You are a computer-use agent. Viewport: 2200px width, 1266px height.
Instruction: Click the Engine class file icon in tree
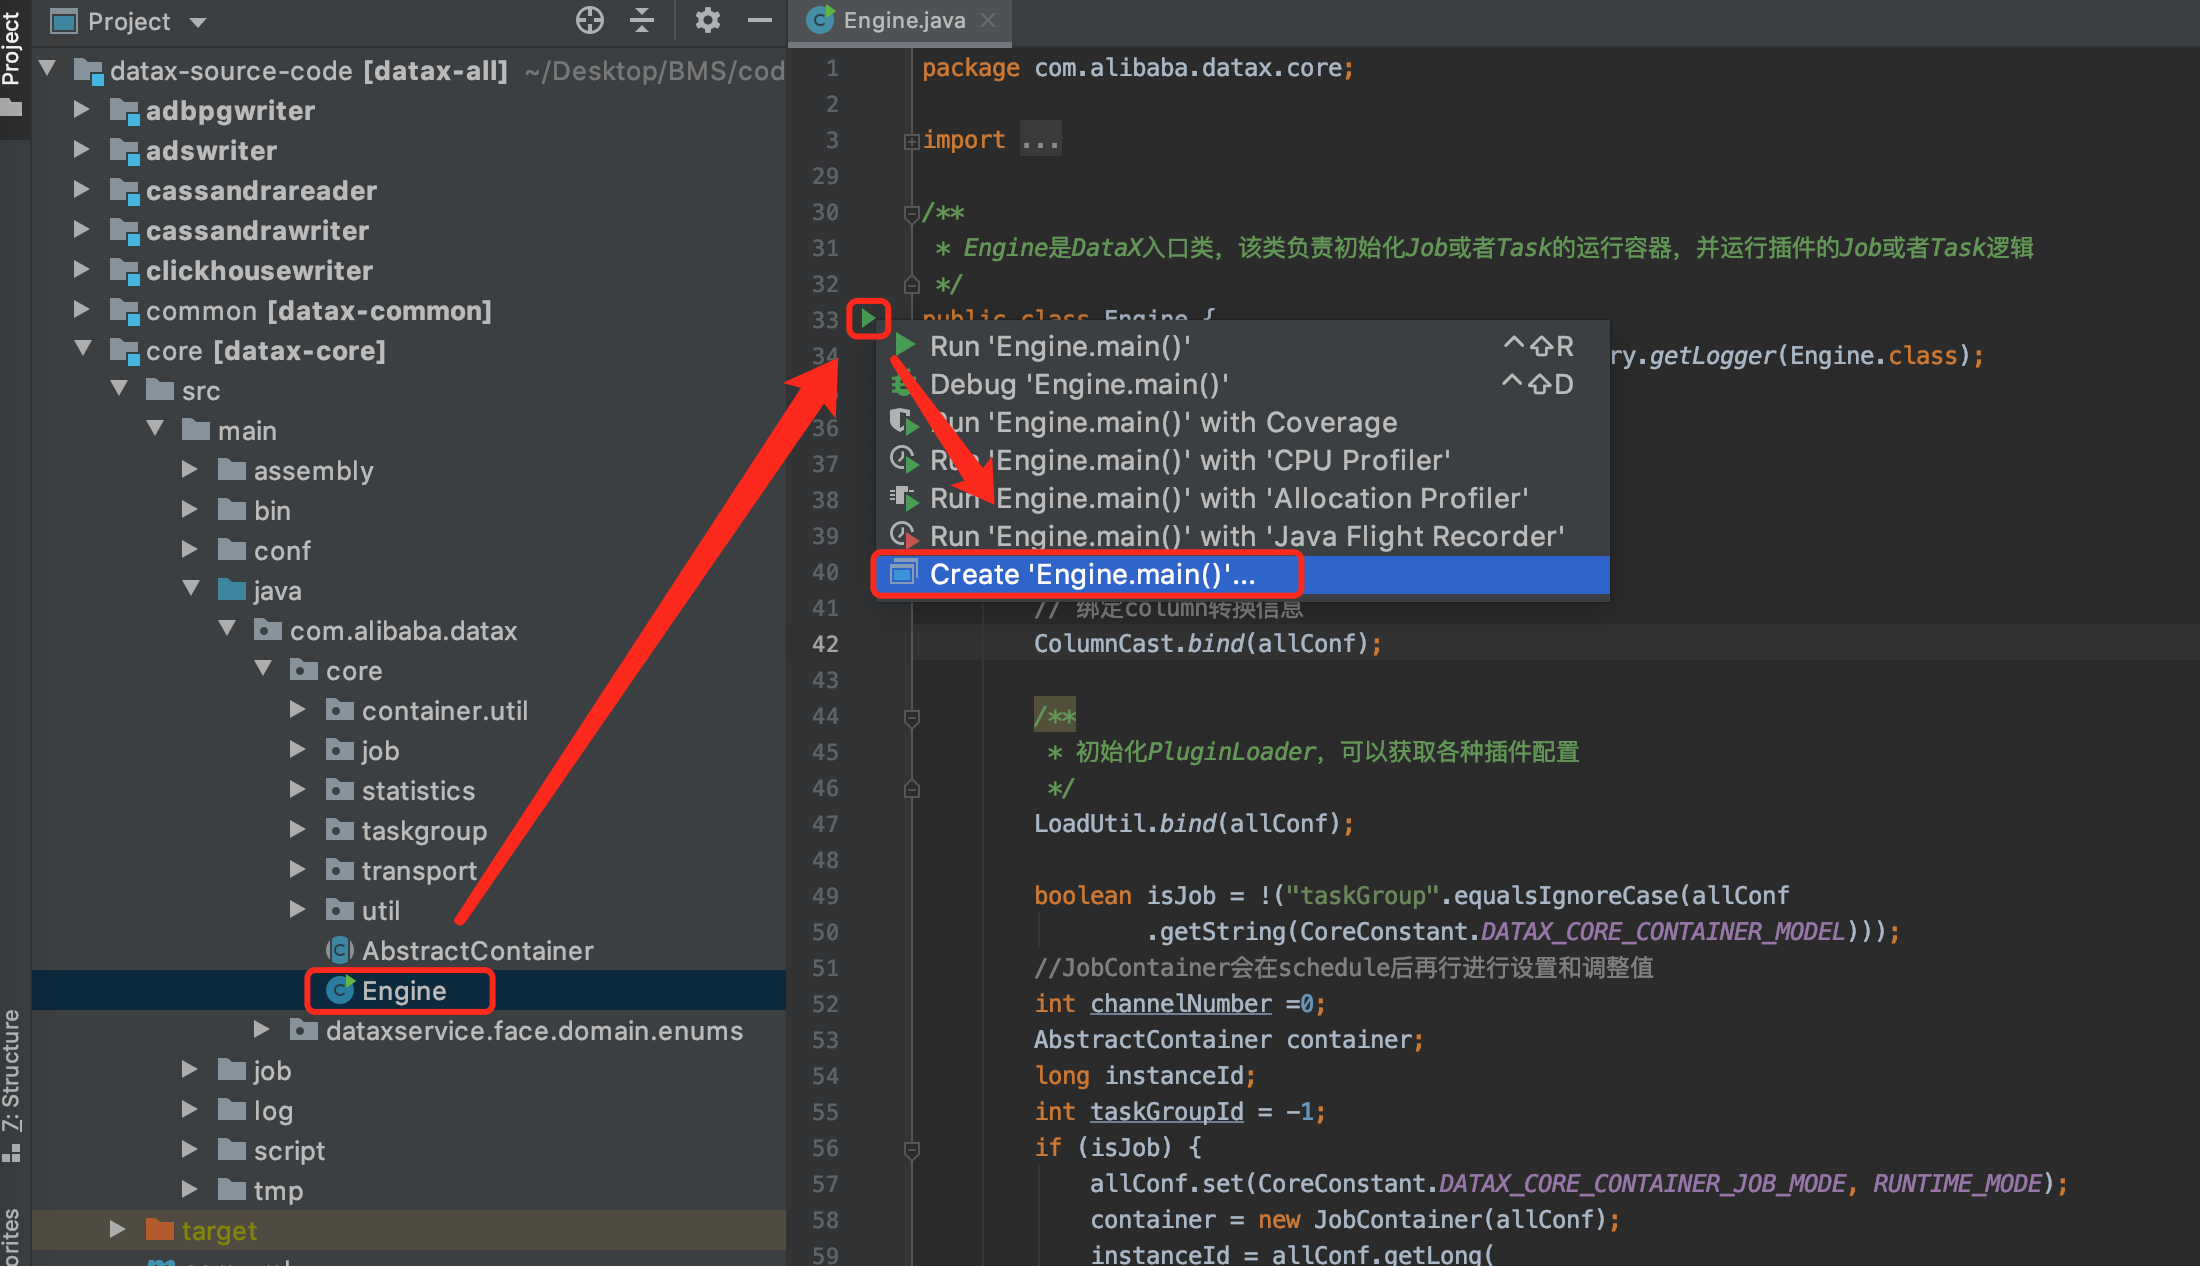340,990
